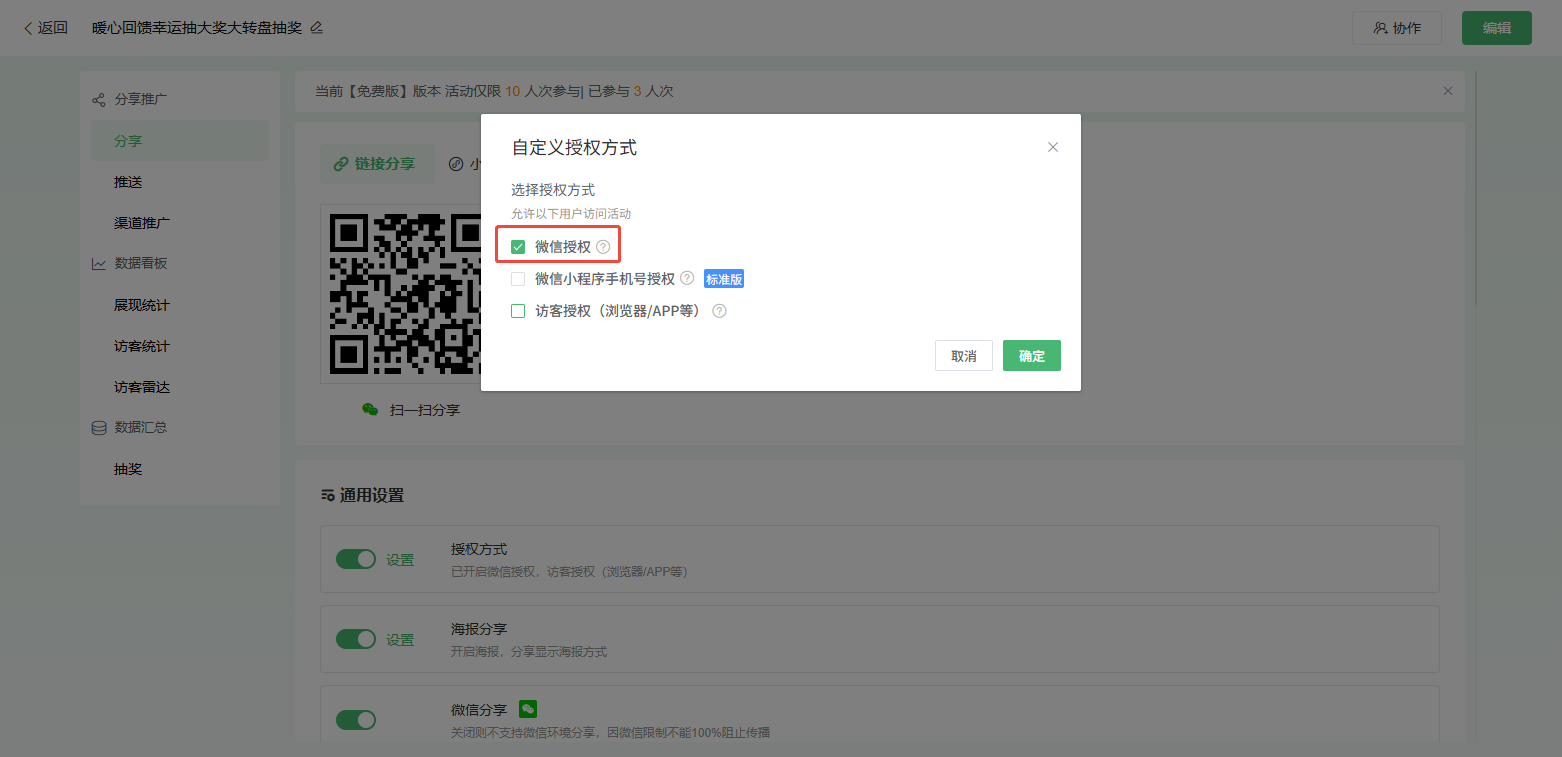Click the 数据汇总 database icon

point(98,428)
